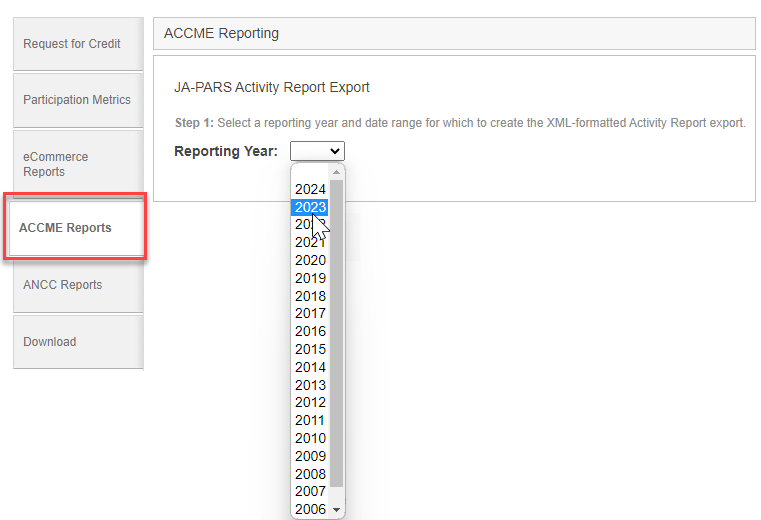
Task: Select year 2007 option
Action: click(311, 491)
